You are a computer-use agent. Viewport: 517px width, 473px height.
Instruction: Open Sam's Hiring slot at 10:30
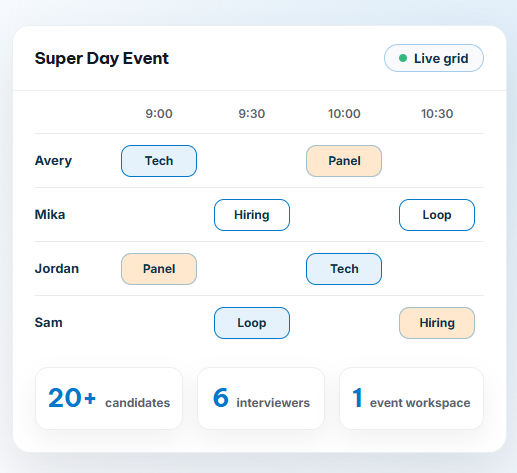(x=437, y=323)
